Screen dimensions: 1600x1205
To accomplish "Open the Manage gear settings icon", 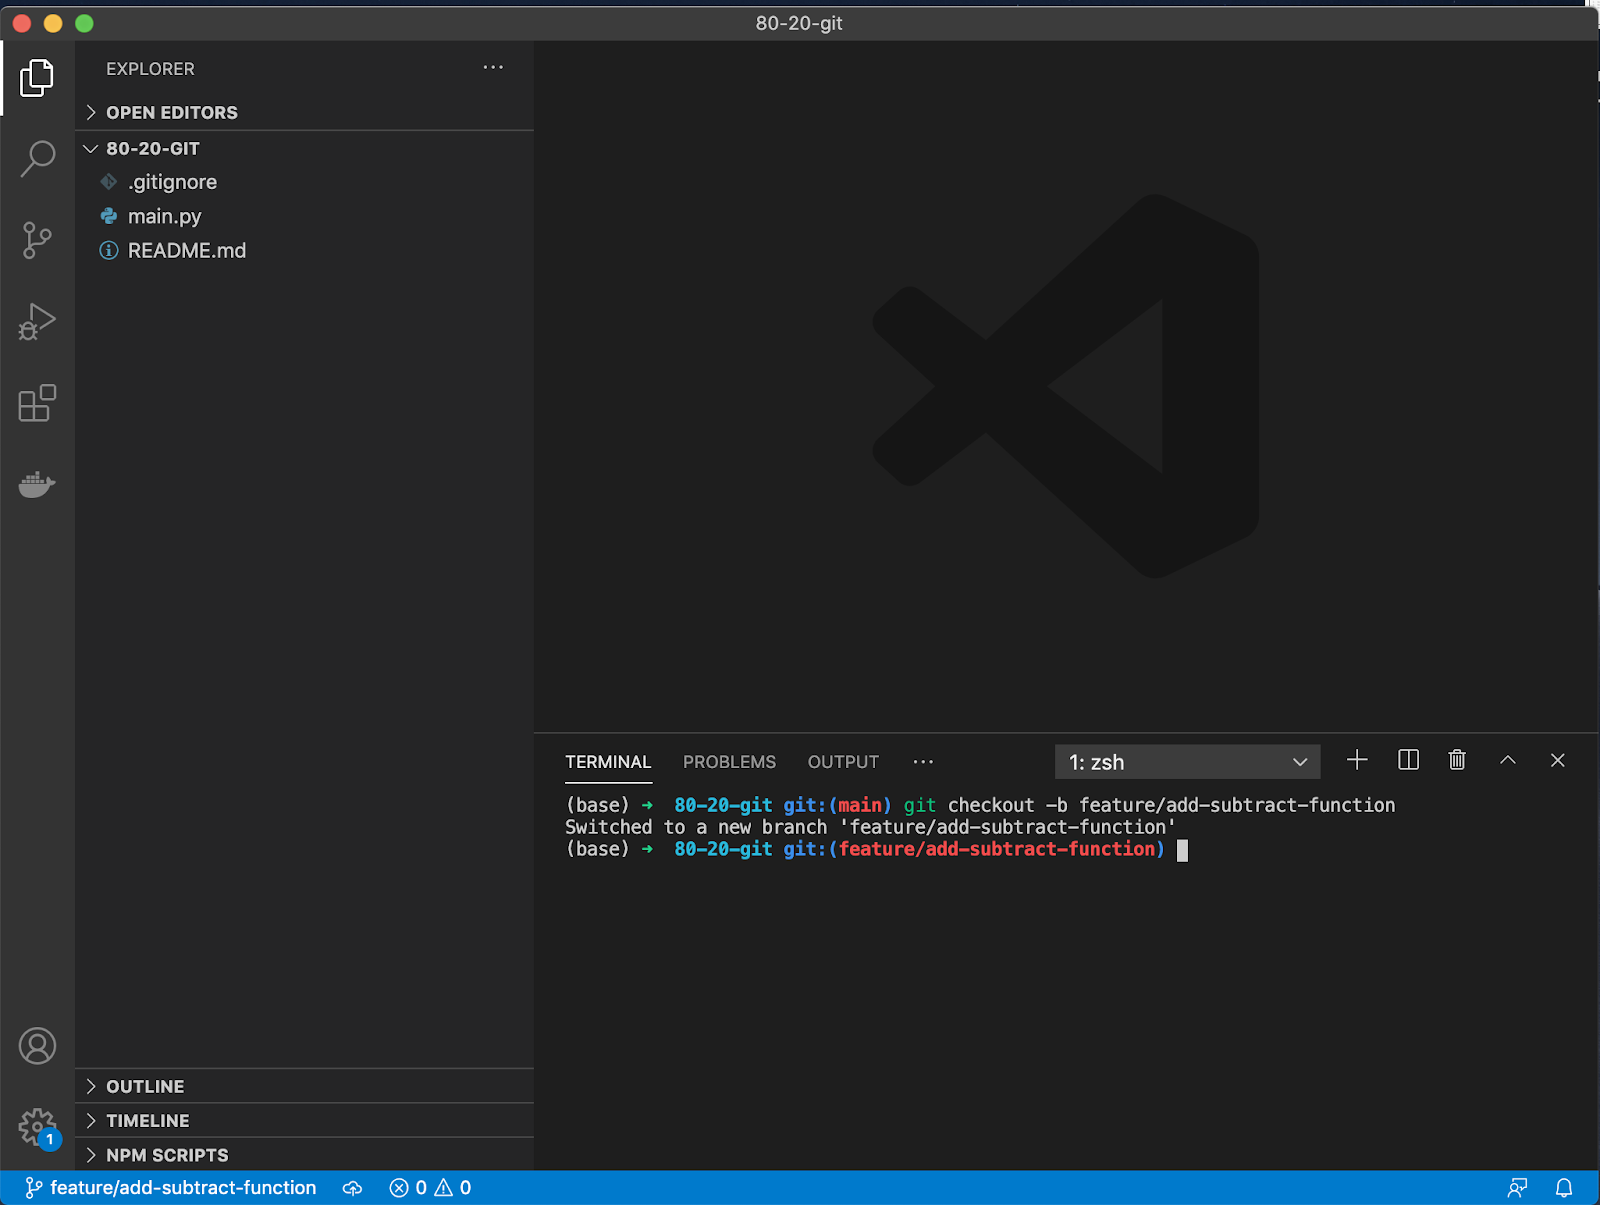I will pyautogui.click(x=37, y=1127).
